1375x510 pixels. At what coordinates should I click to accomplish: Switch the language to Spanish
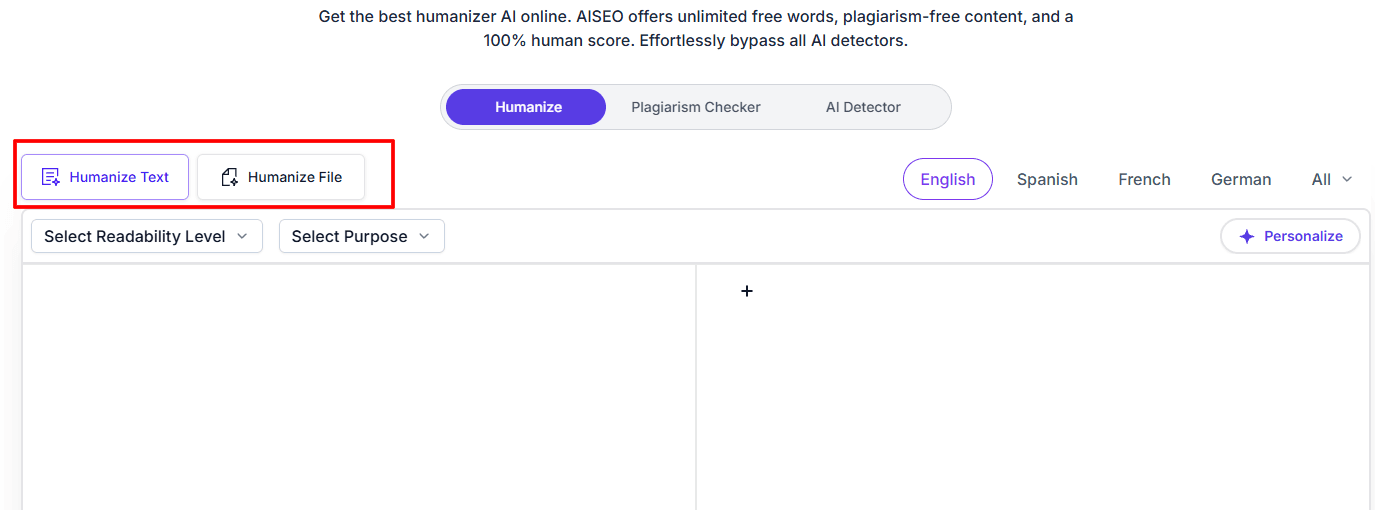[x=1047, y=180]
